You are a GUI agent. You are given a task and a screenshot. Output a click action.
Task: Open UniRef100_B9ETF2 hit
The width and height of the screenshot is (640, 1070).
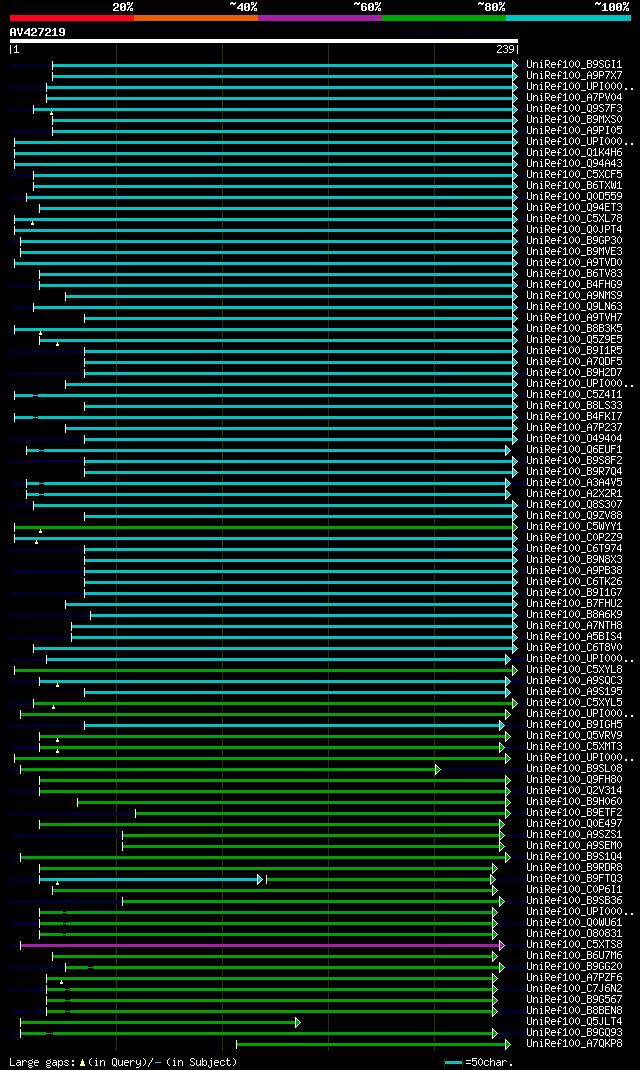tap(574, 813)
